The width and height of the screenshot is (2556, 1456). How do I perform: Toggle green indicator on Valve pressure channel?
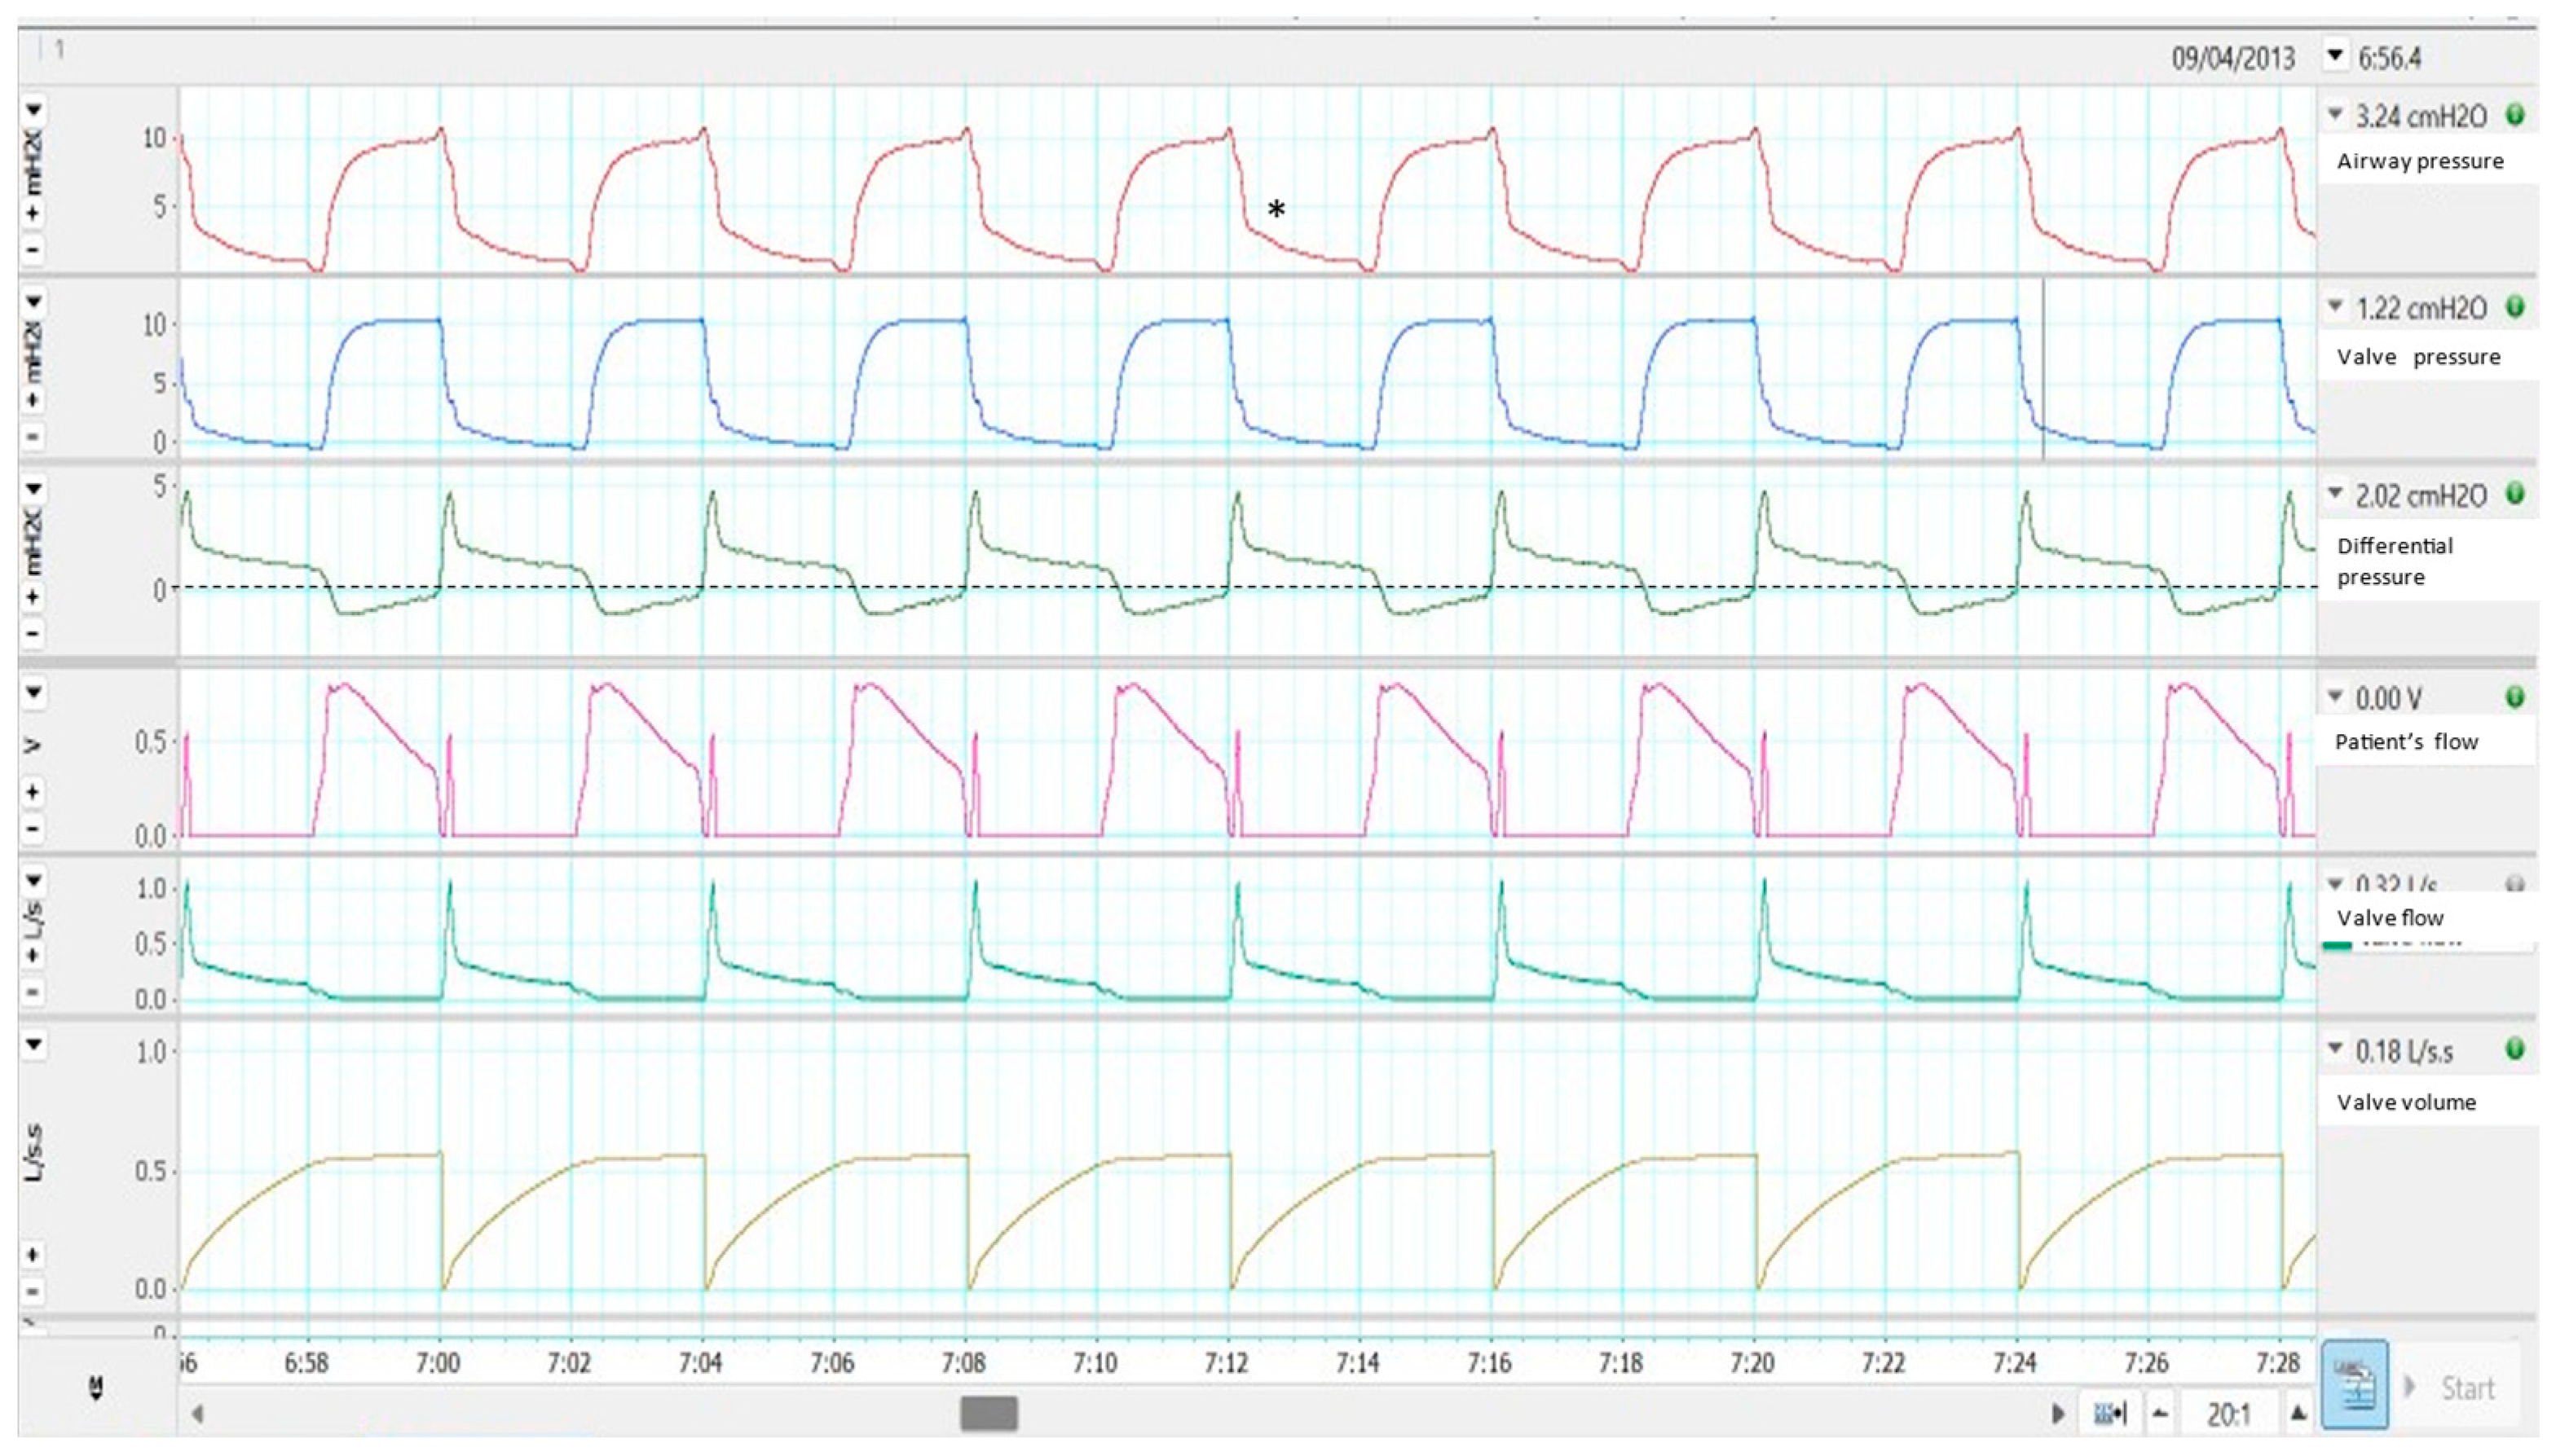click(2515, 307)
